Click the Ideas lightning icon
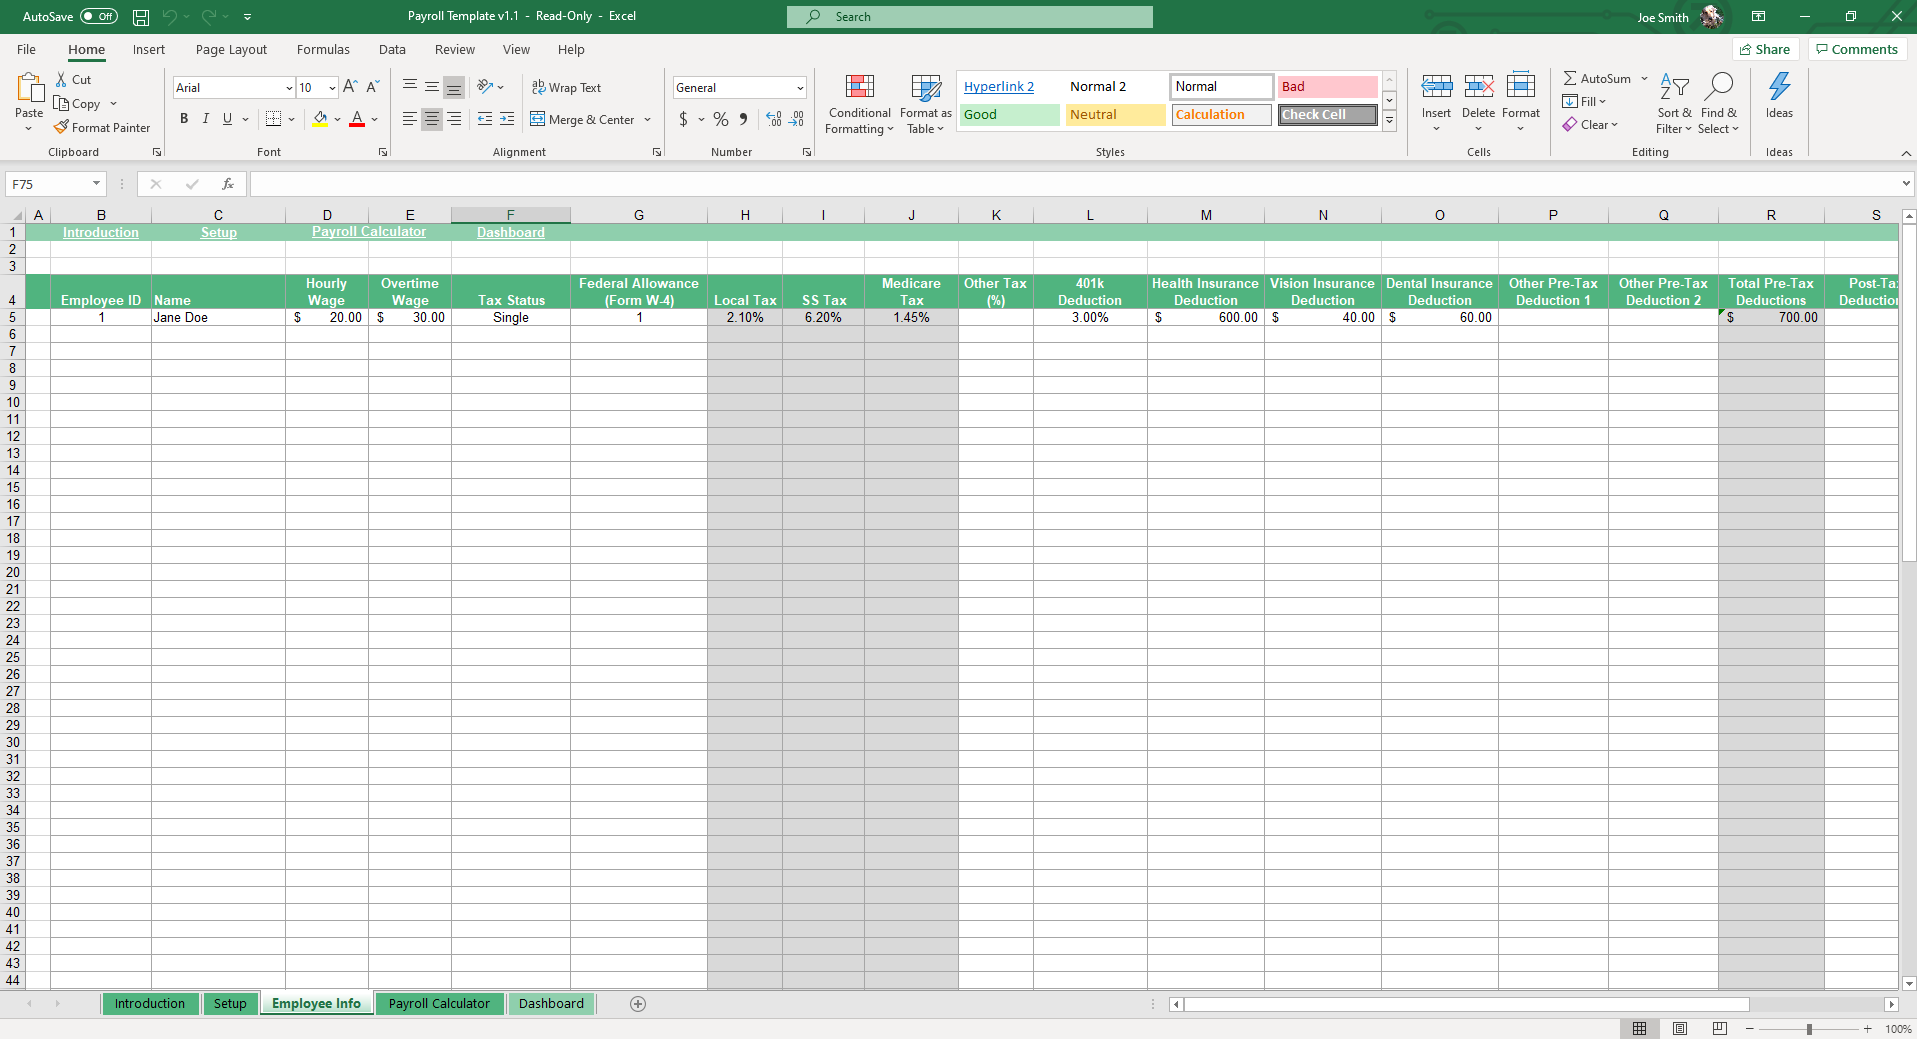This screenshot has width=1917, height=1039. point(1779,88)
